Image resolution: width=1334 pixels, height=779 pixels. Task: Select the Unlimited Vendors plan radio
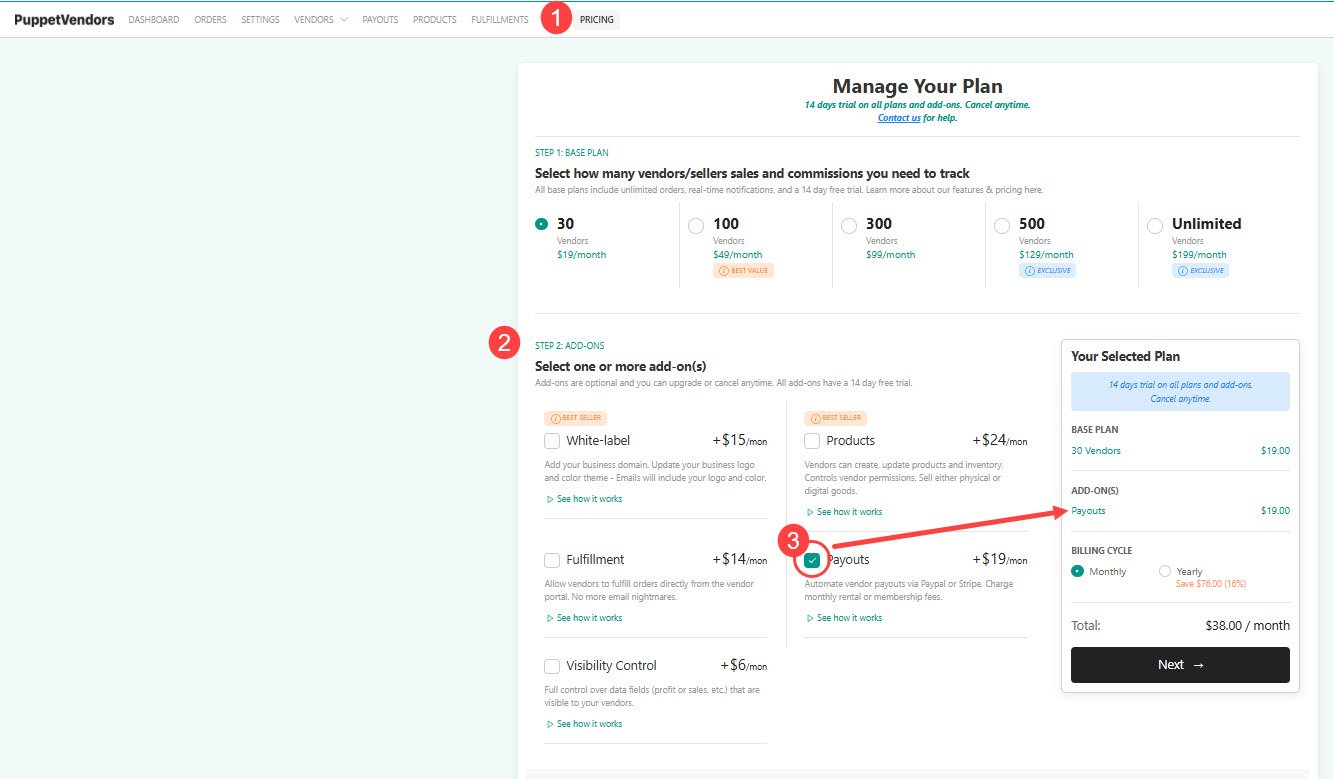click(1155, 227)
